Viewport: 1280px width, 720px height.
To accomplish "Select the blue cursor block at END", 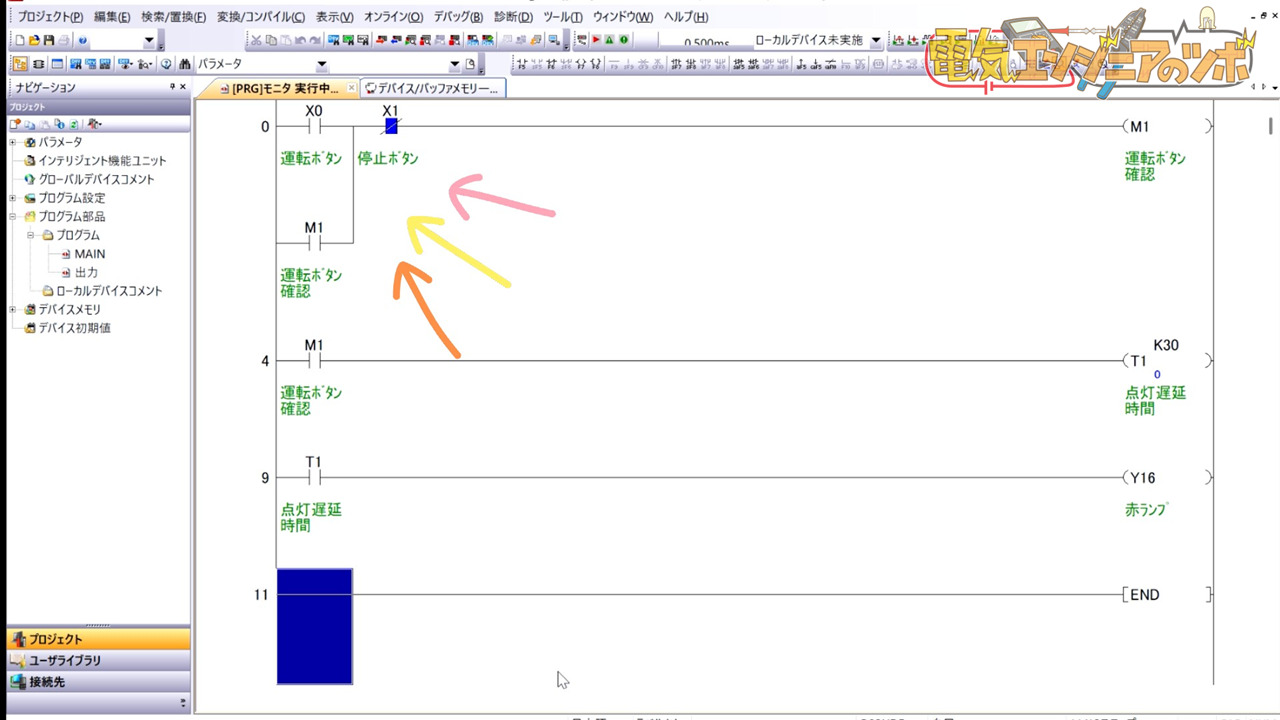I will (x=314, y=626).
